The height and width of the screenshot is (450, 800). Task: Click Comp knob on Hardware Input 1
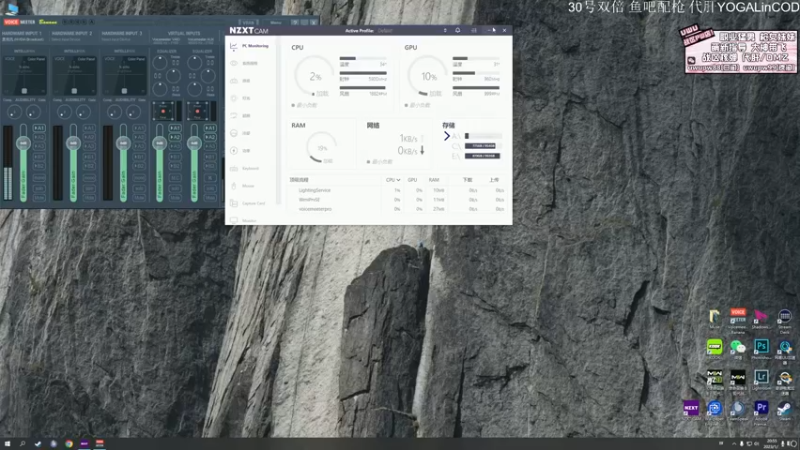14,112
